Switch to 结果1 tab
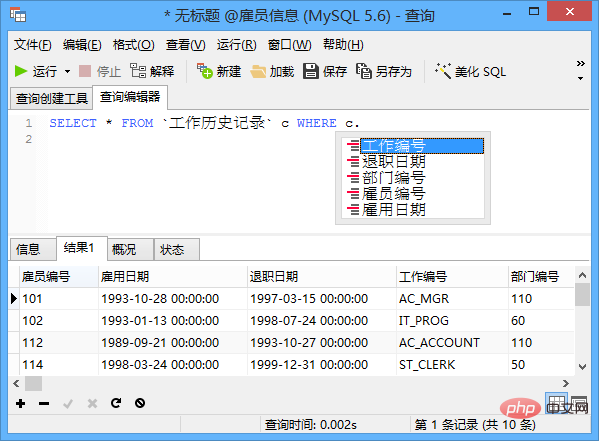 [82, 248]
